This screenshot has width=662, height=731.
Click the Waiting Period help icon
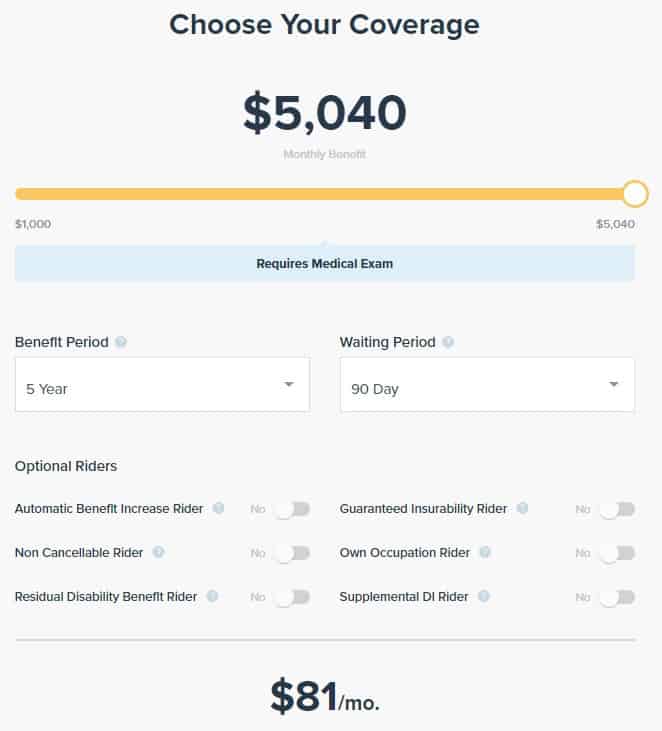click(448, 342)
